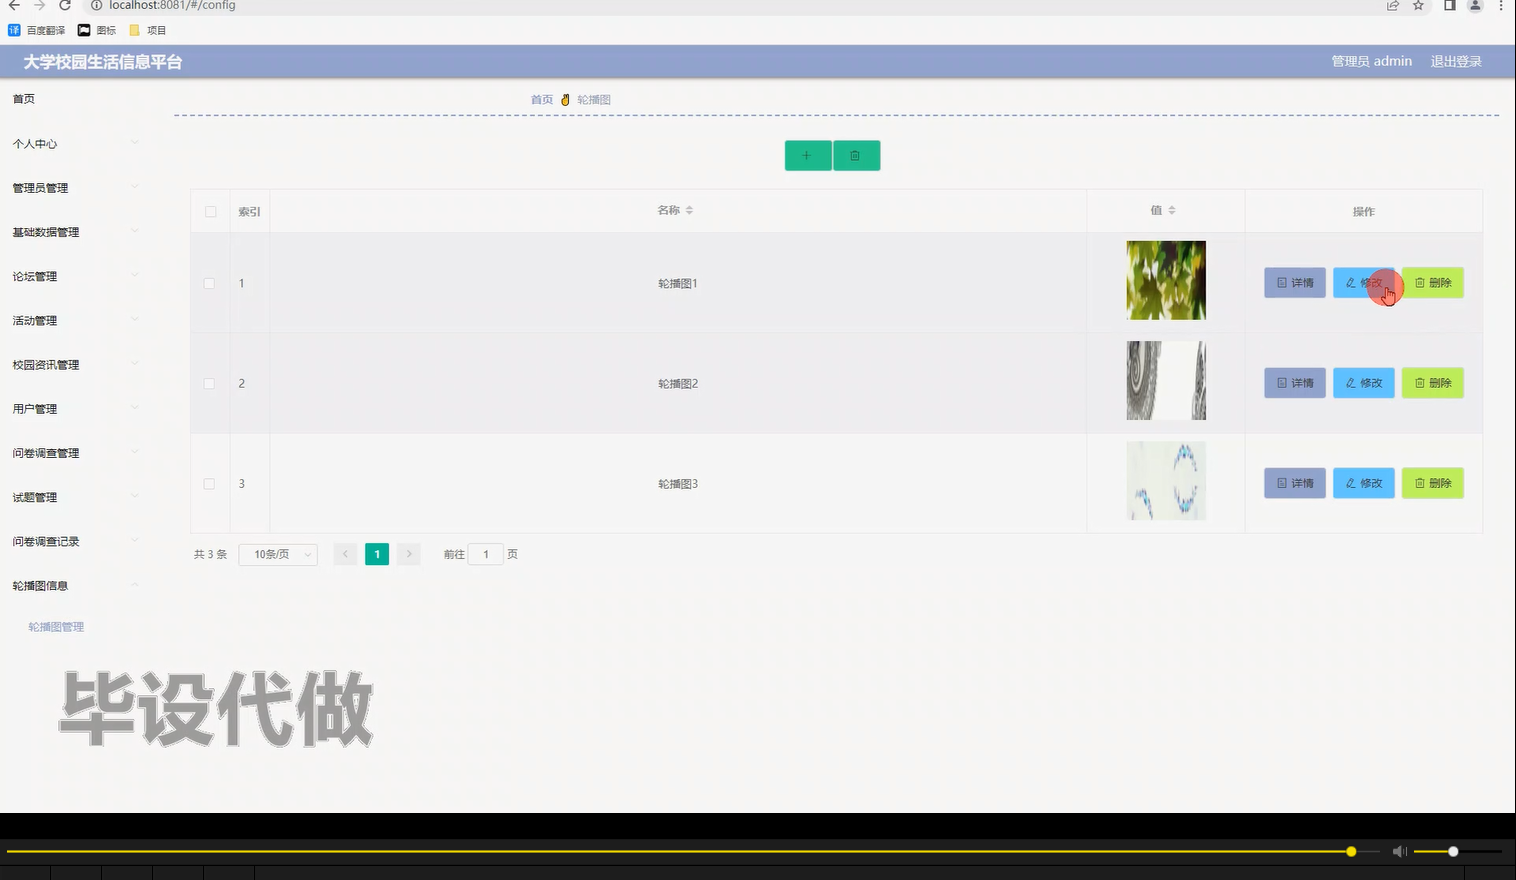This screenshot has width=1516, height=880.
Task: Click the 大学校园生活信息平台 title
Action: click(x=103, y=62)
